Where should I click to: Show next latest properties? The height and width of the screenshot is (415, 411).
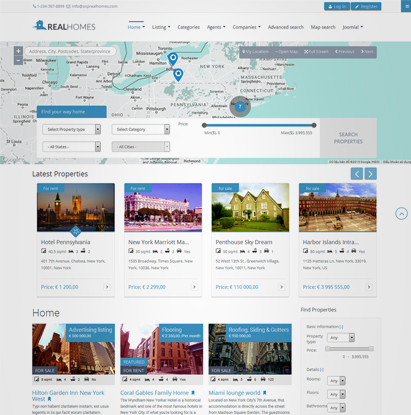(x=371, y=174)
